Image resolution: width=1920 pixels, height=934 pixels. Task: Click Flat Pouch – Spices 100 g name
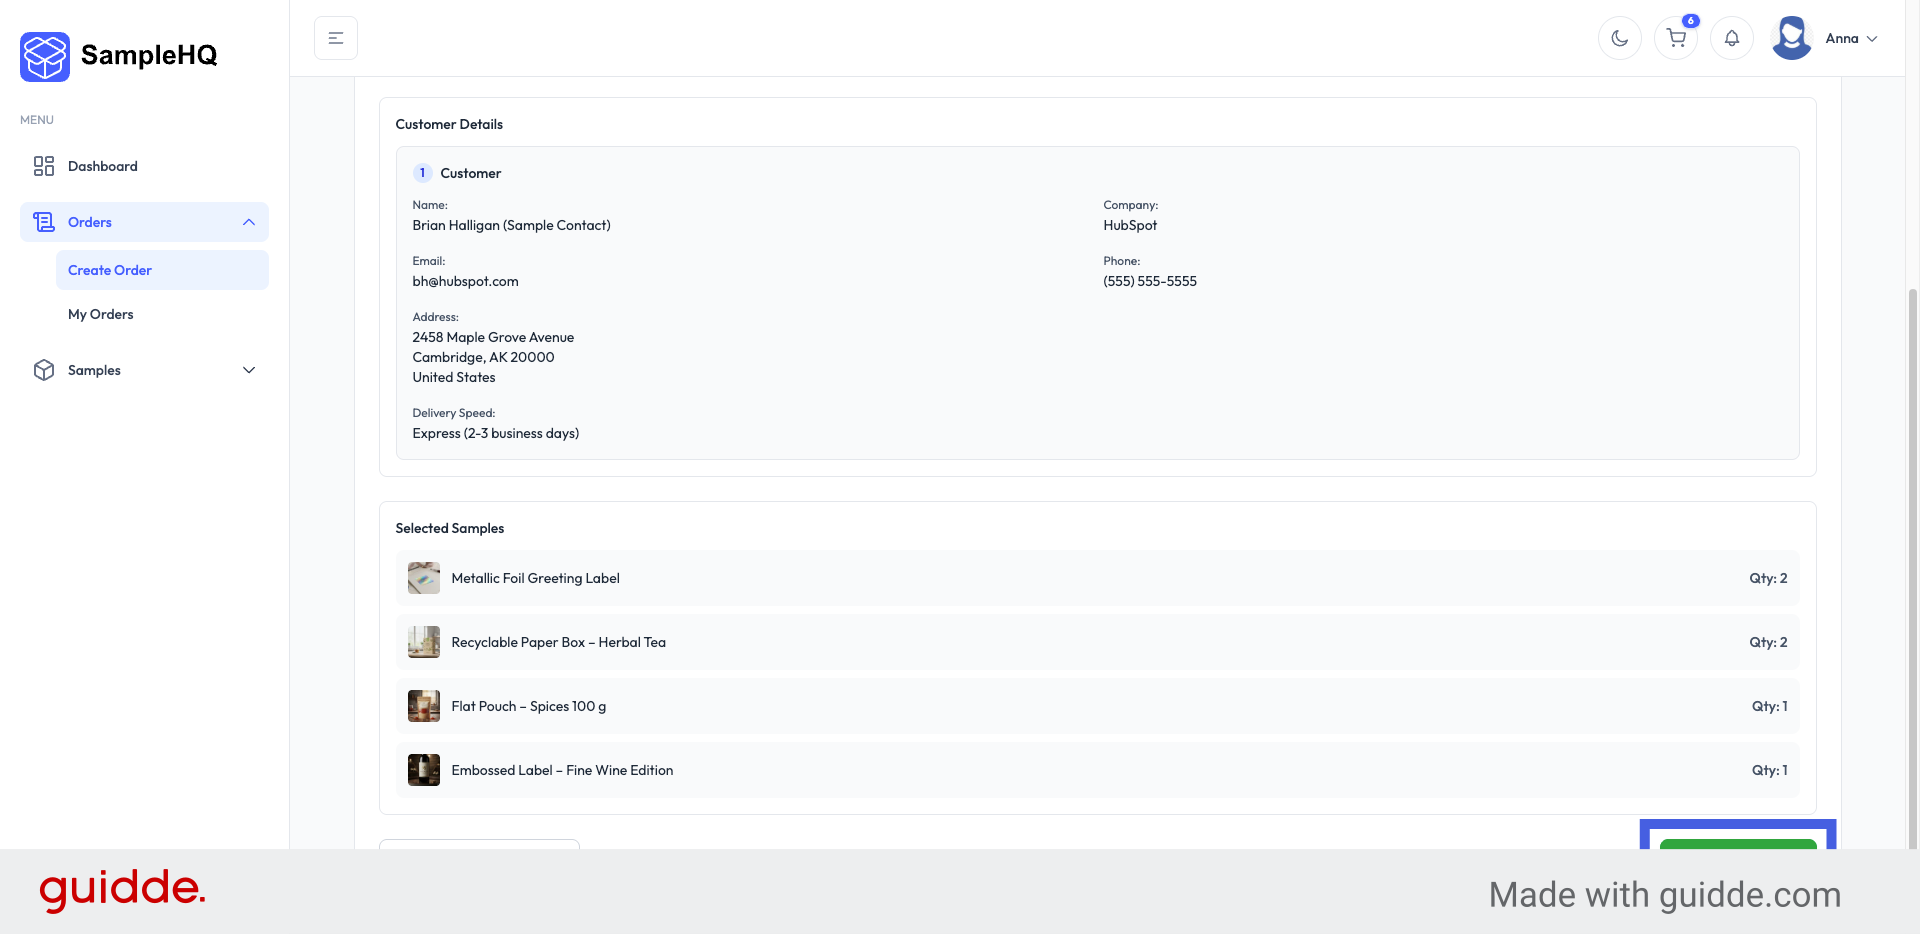(x=529, y=706)
